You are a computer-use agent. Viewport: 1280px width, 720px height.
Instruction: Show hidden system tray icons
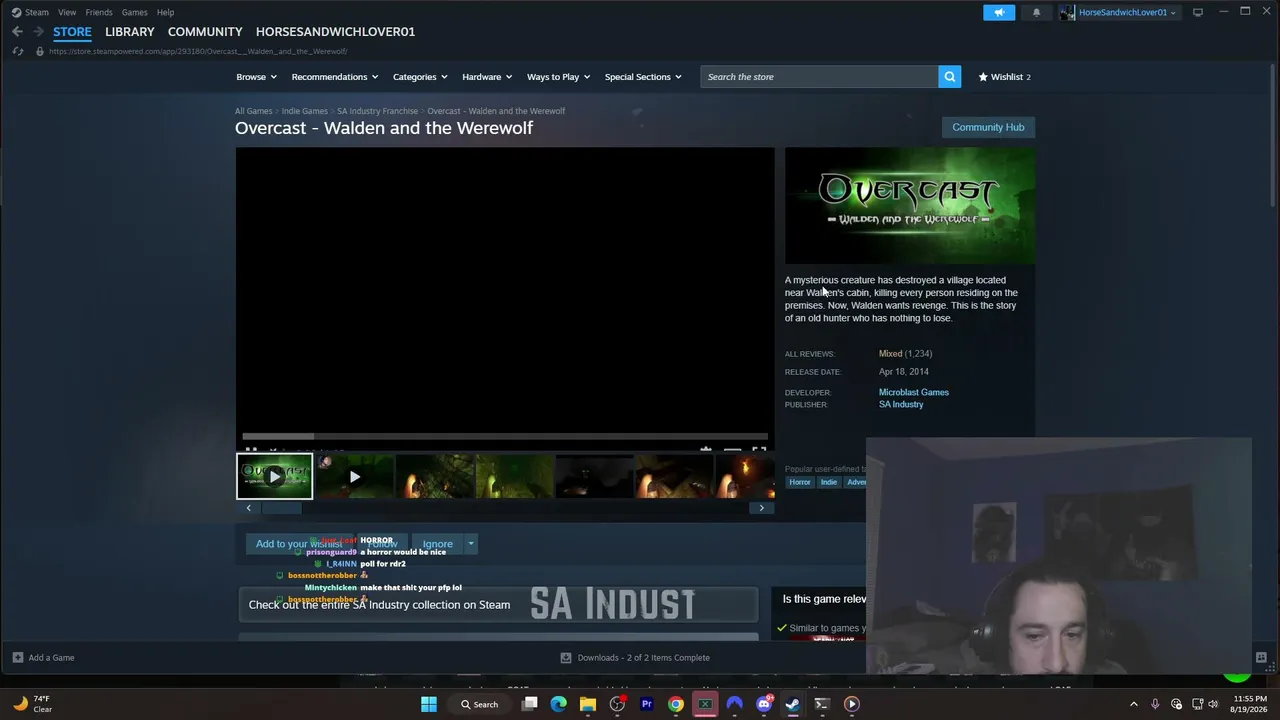[x=1133, y=704]
